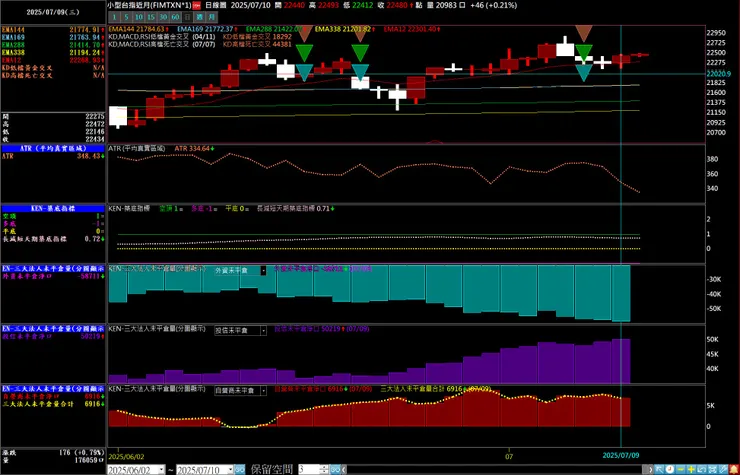Switch to the 10-minute timeframe
Viewport: 740px width, 475px height.
pyautogui.click(x=138, y=17)
